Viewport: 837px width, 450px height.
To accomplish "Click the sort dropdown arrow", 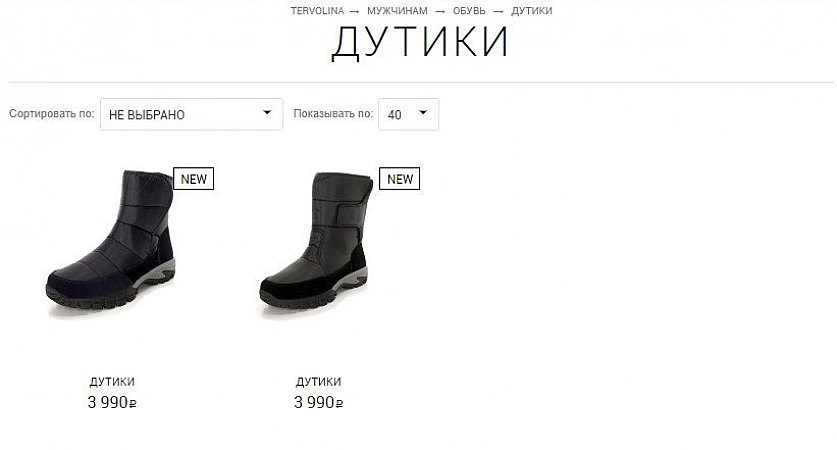I will coord(267,113).
